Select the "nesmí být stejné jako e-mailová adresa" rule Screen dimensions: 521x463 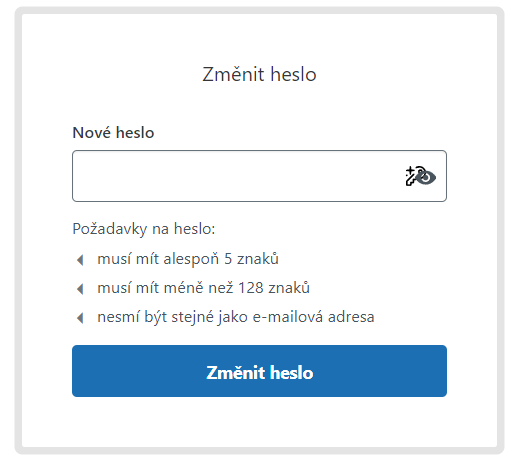[x=236, y=317]
